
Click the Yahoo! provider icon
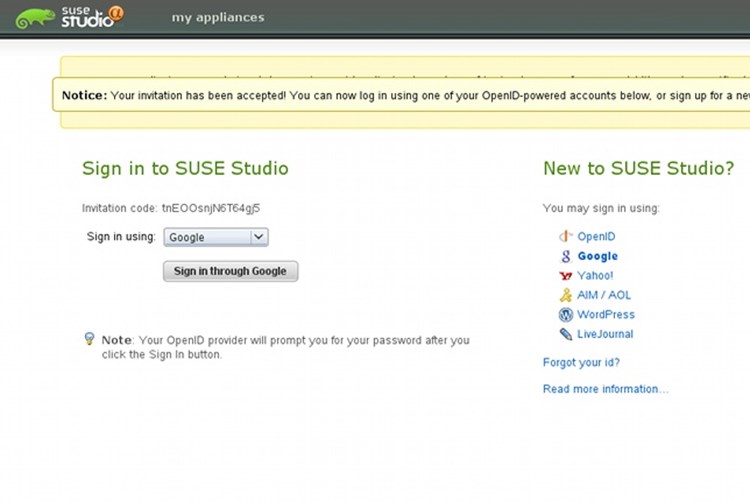tap(565, 276)
